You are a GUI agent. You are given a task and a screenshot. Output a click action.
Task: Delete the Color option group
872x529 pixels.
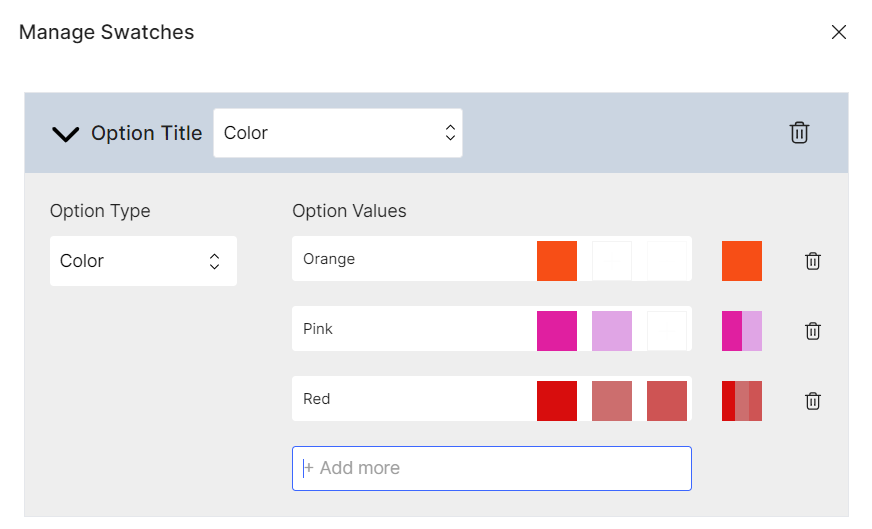pyautogui.click(x=799, y=133)
